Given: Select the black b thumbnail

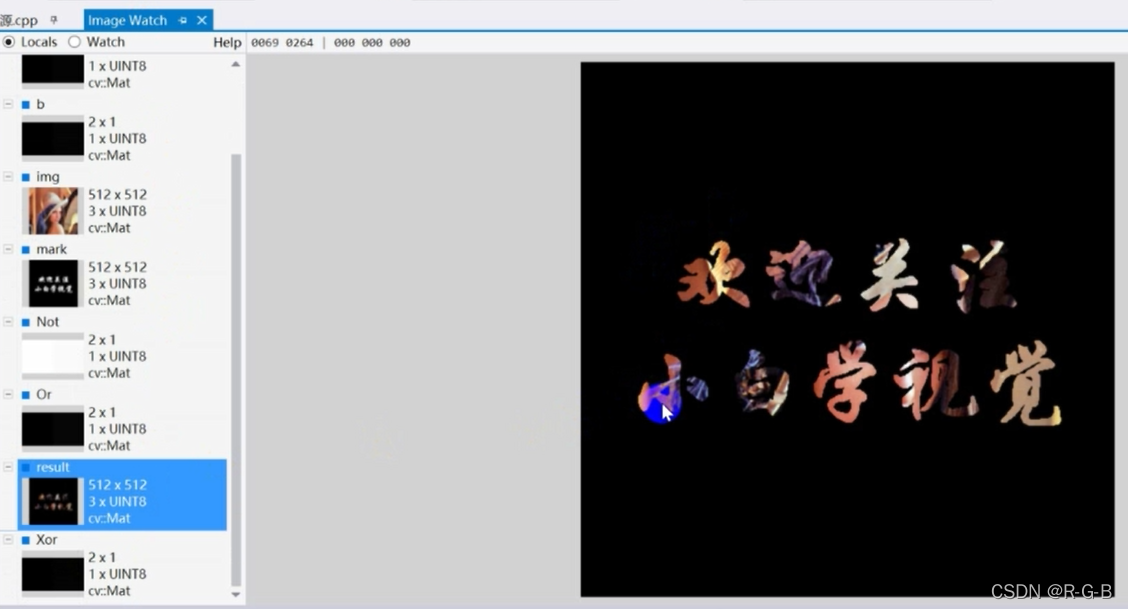Looking at the screenshot, I should (x=53, y=139).
